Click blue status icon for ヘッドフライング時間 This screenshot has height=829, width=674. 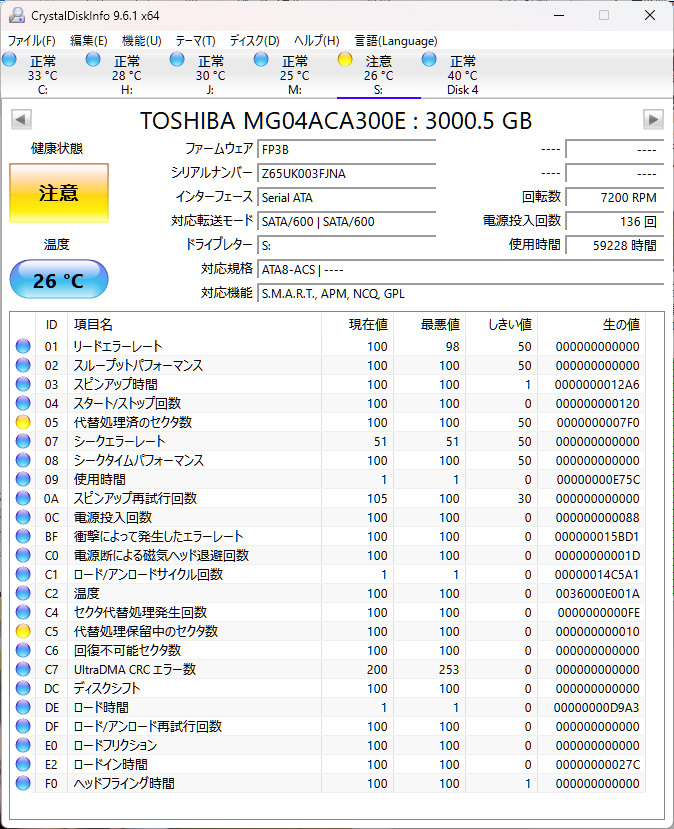pyautogui.click(x=23, y=783)
